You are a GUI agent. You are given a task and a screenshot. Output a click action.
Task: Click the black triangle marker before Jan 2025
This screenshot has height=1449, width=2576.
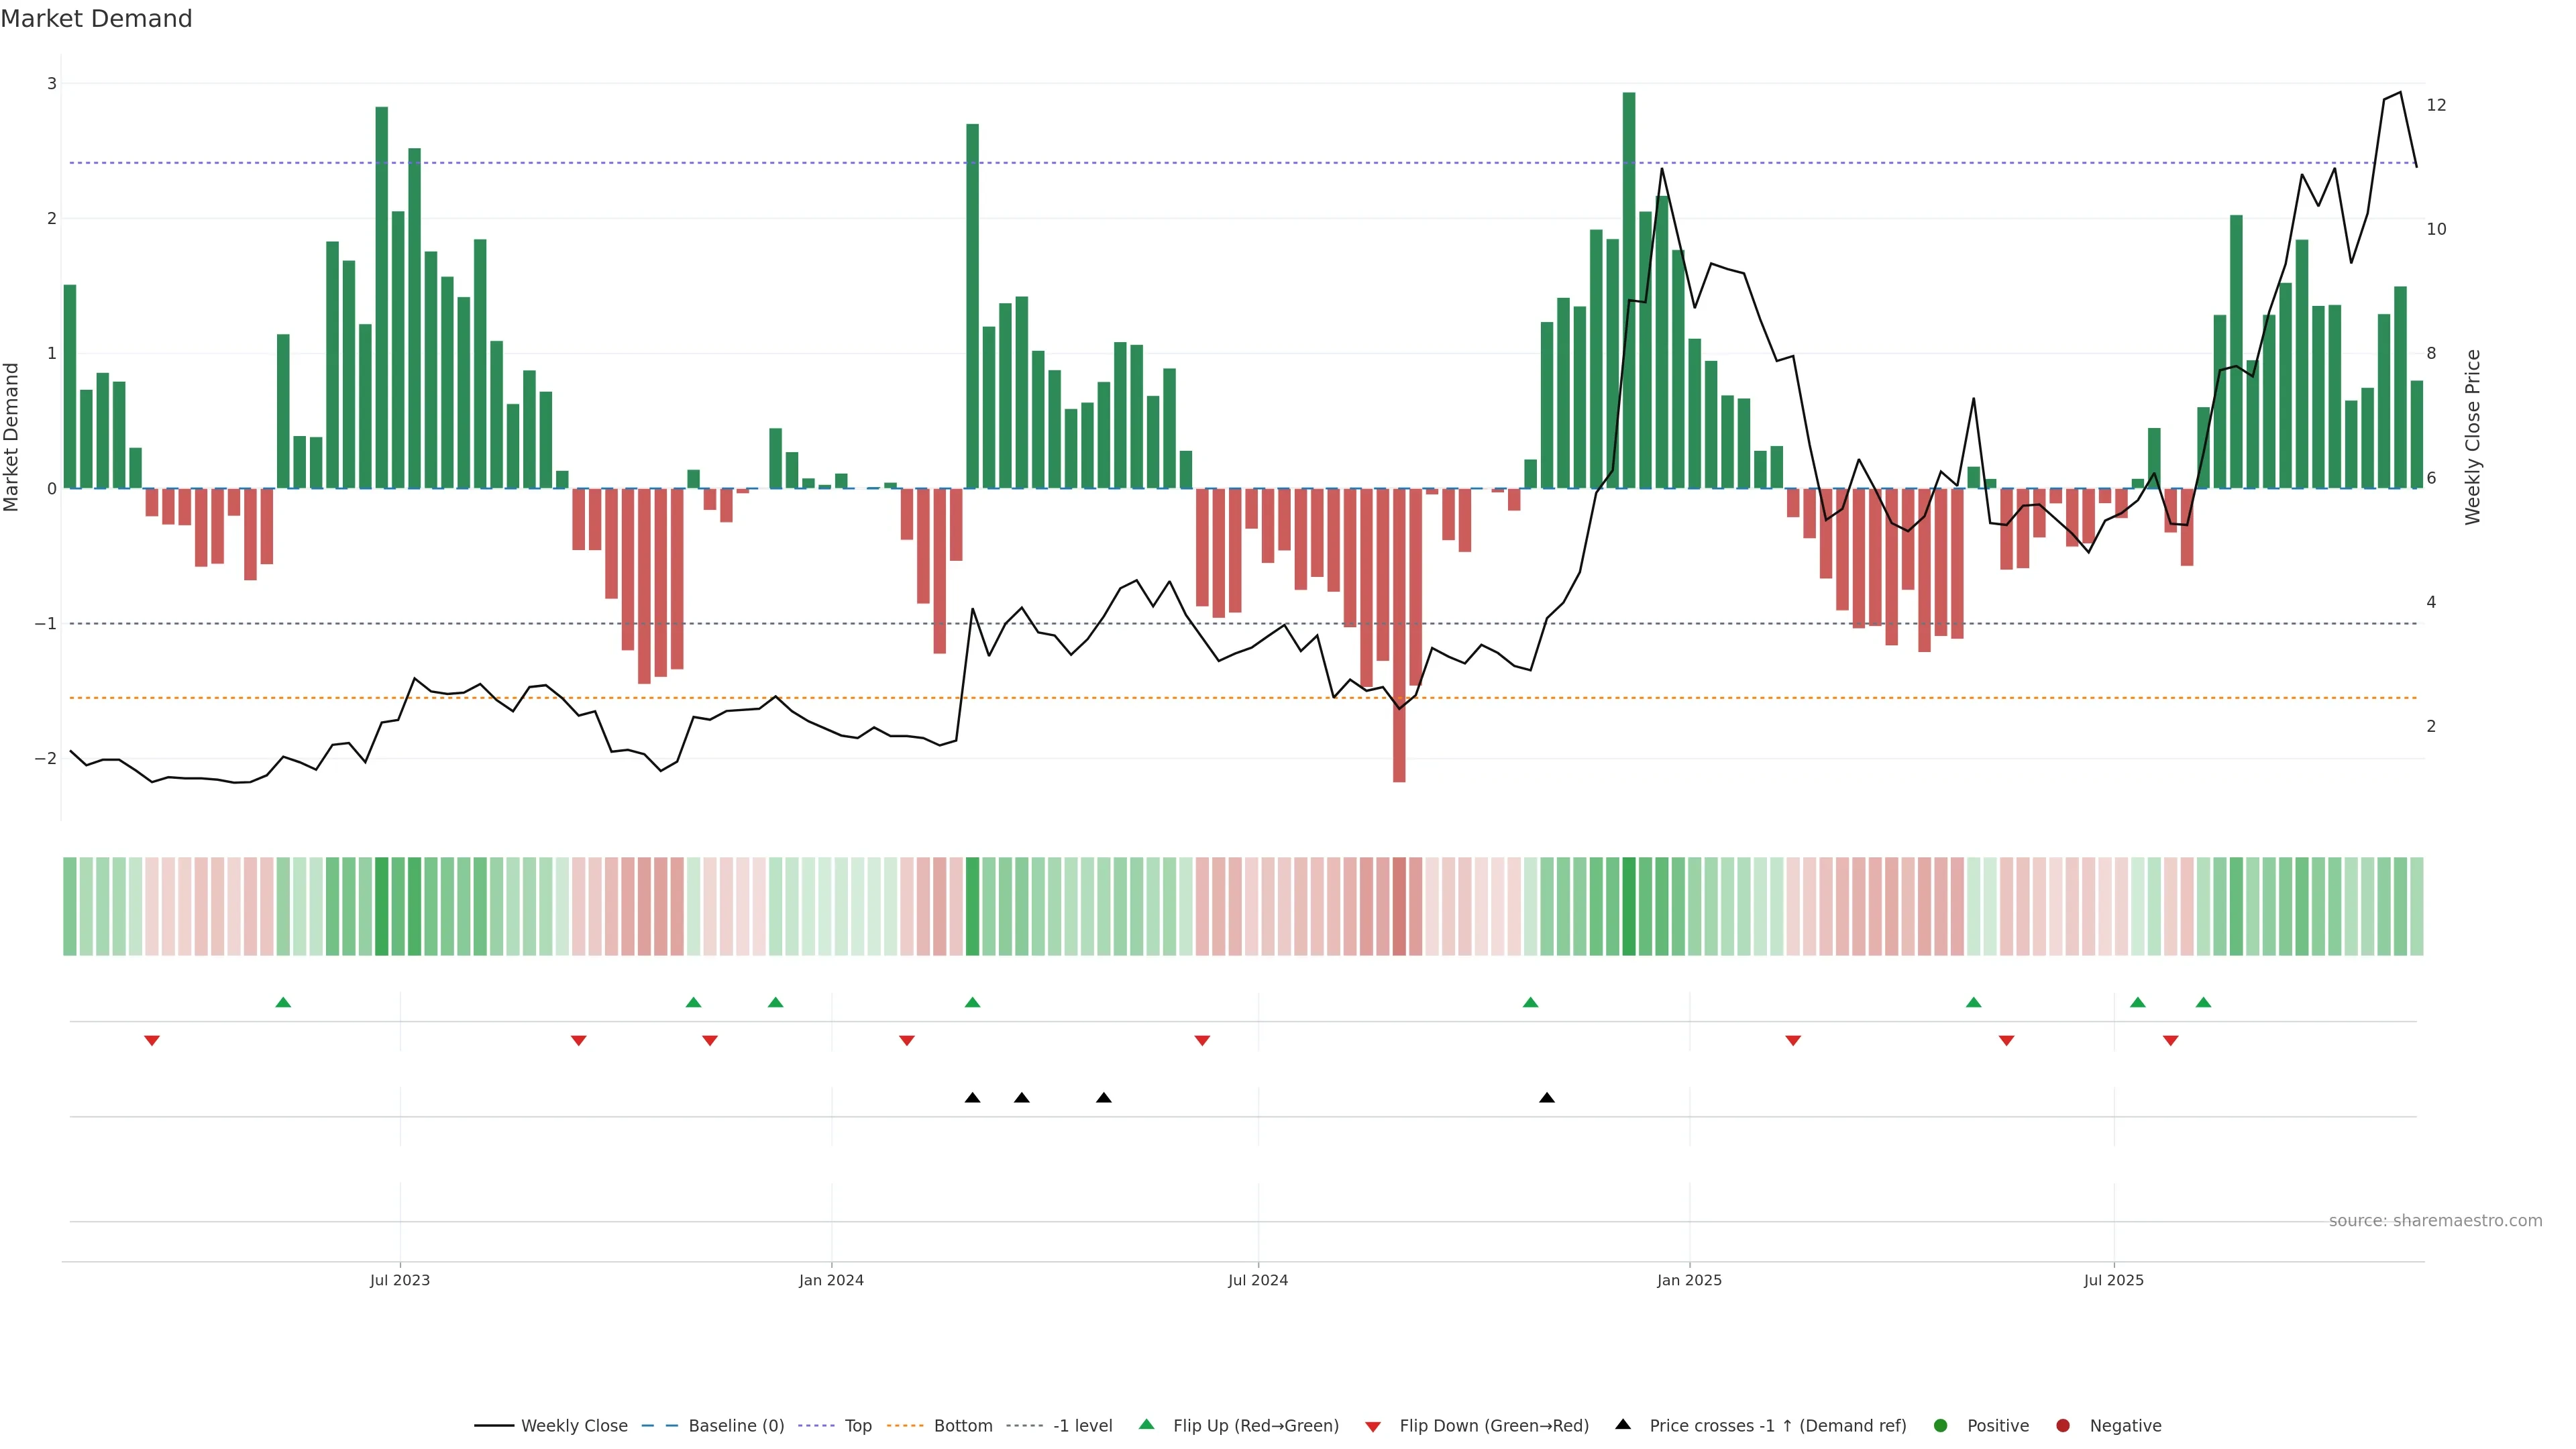point(1547,1098)
